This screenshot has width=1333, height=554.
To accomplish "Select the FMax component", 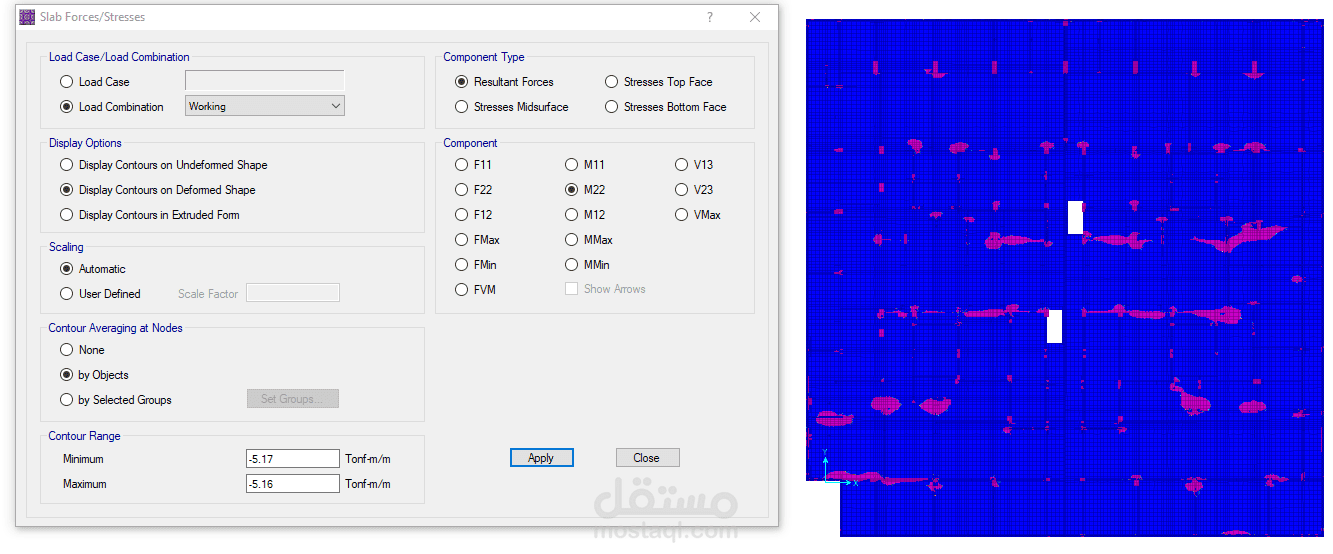I will coord(462,240).
